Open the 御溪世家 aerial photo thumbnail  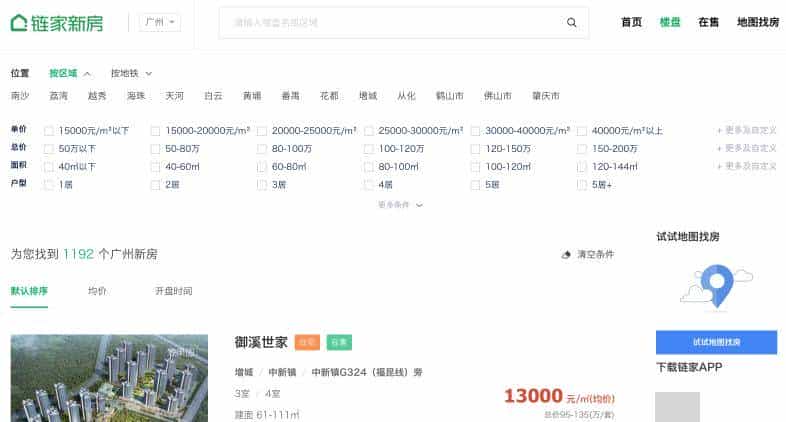pos(109,378)
